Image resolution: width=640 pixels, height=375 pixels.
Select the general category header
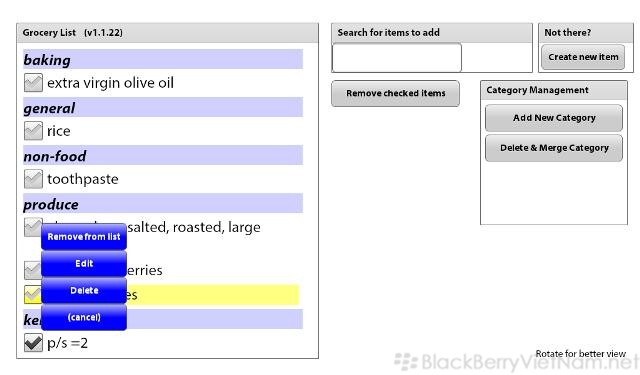[163, 107]
